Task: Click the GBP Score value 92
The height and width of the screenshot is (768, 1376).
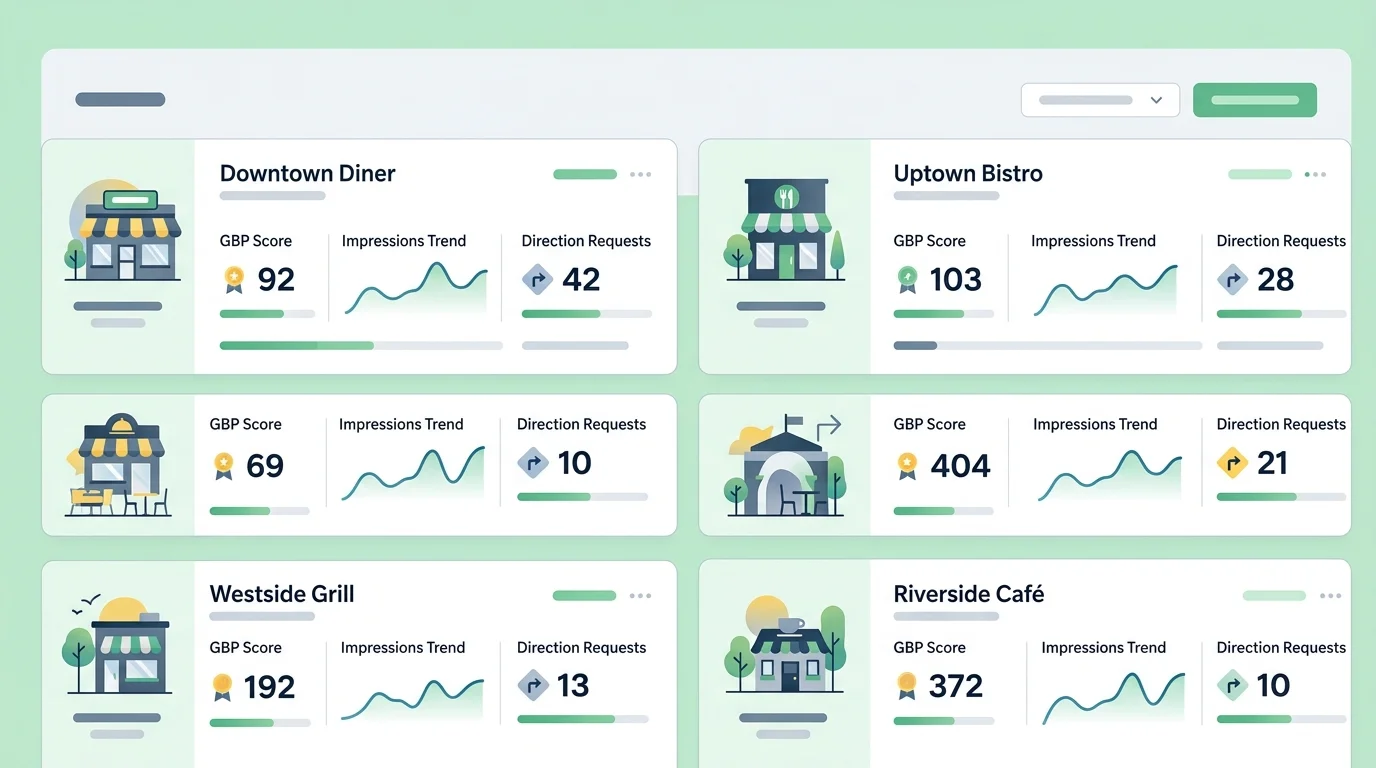Action: point(276,280)
